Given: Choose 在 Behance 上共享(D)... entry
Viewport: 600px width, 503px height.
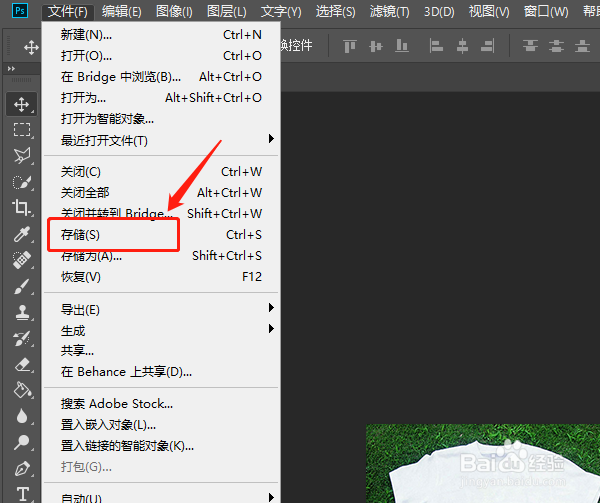Looking at the screenshot, I should tap(161, 372).
